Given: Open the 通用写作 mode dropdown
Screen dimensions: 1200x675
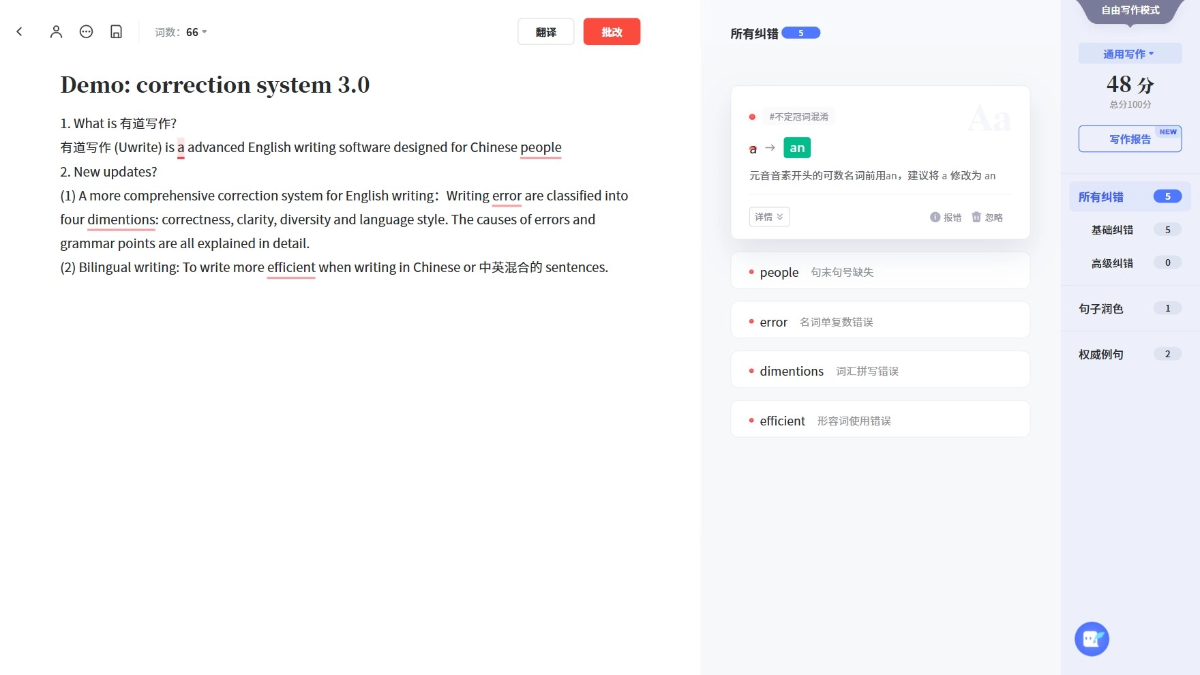Looking at the screenshot, I should click(1128, 54).
